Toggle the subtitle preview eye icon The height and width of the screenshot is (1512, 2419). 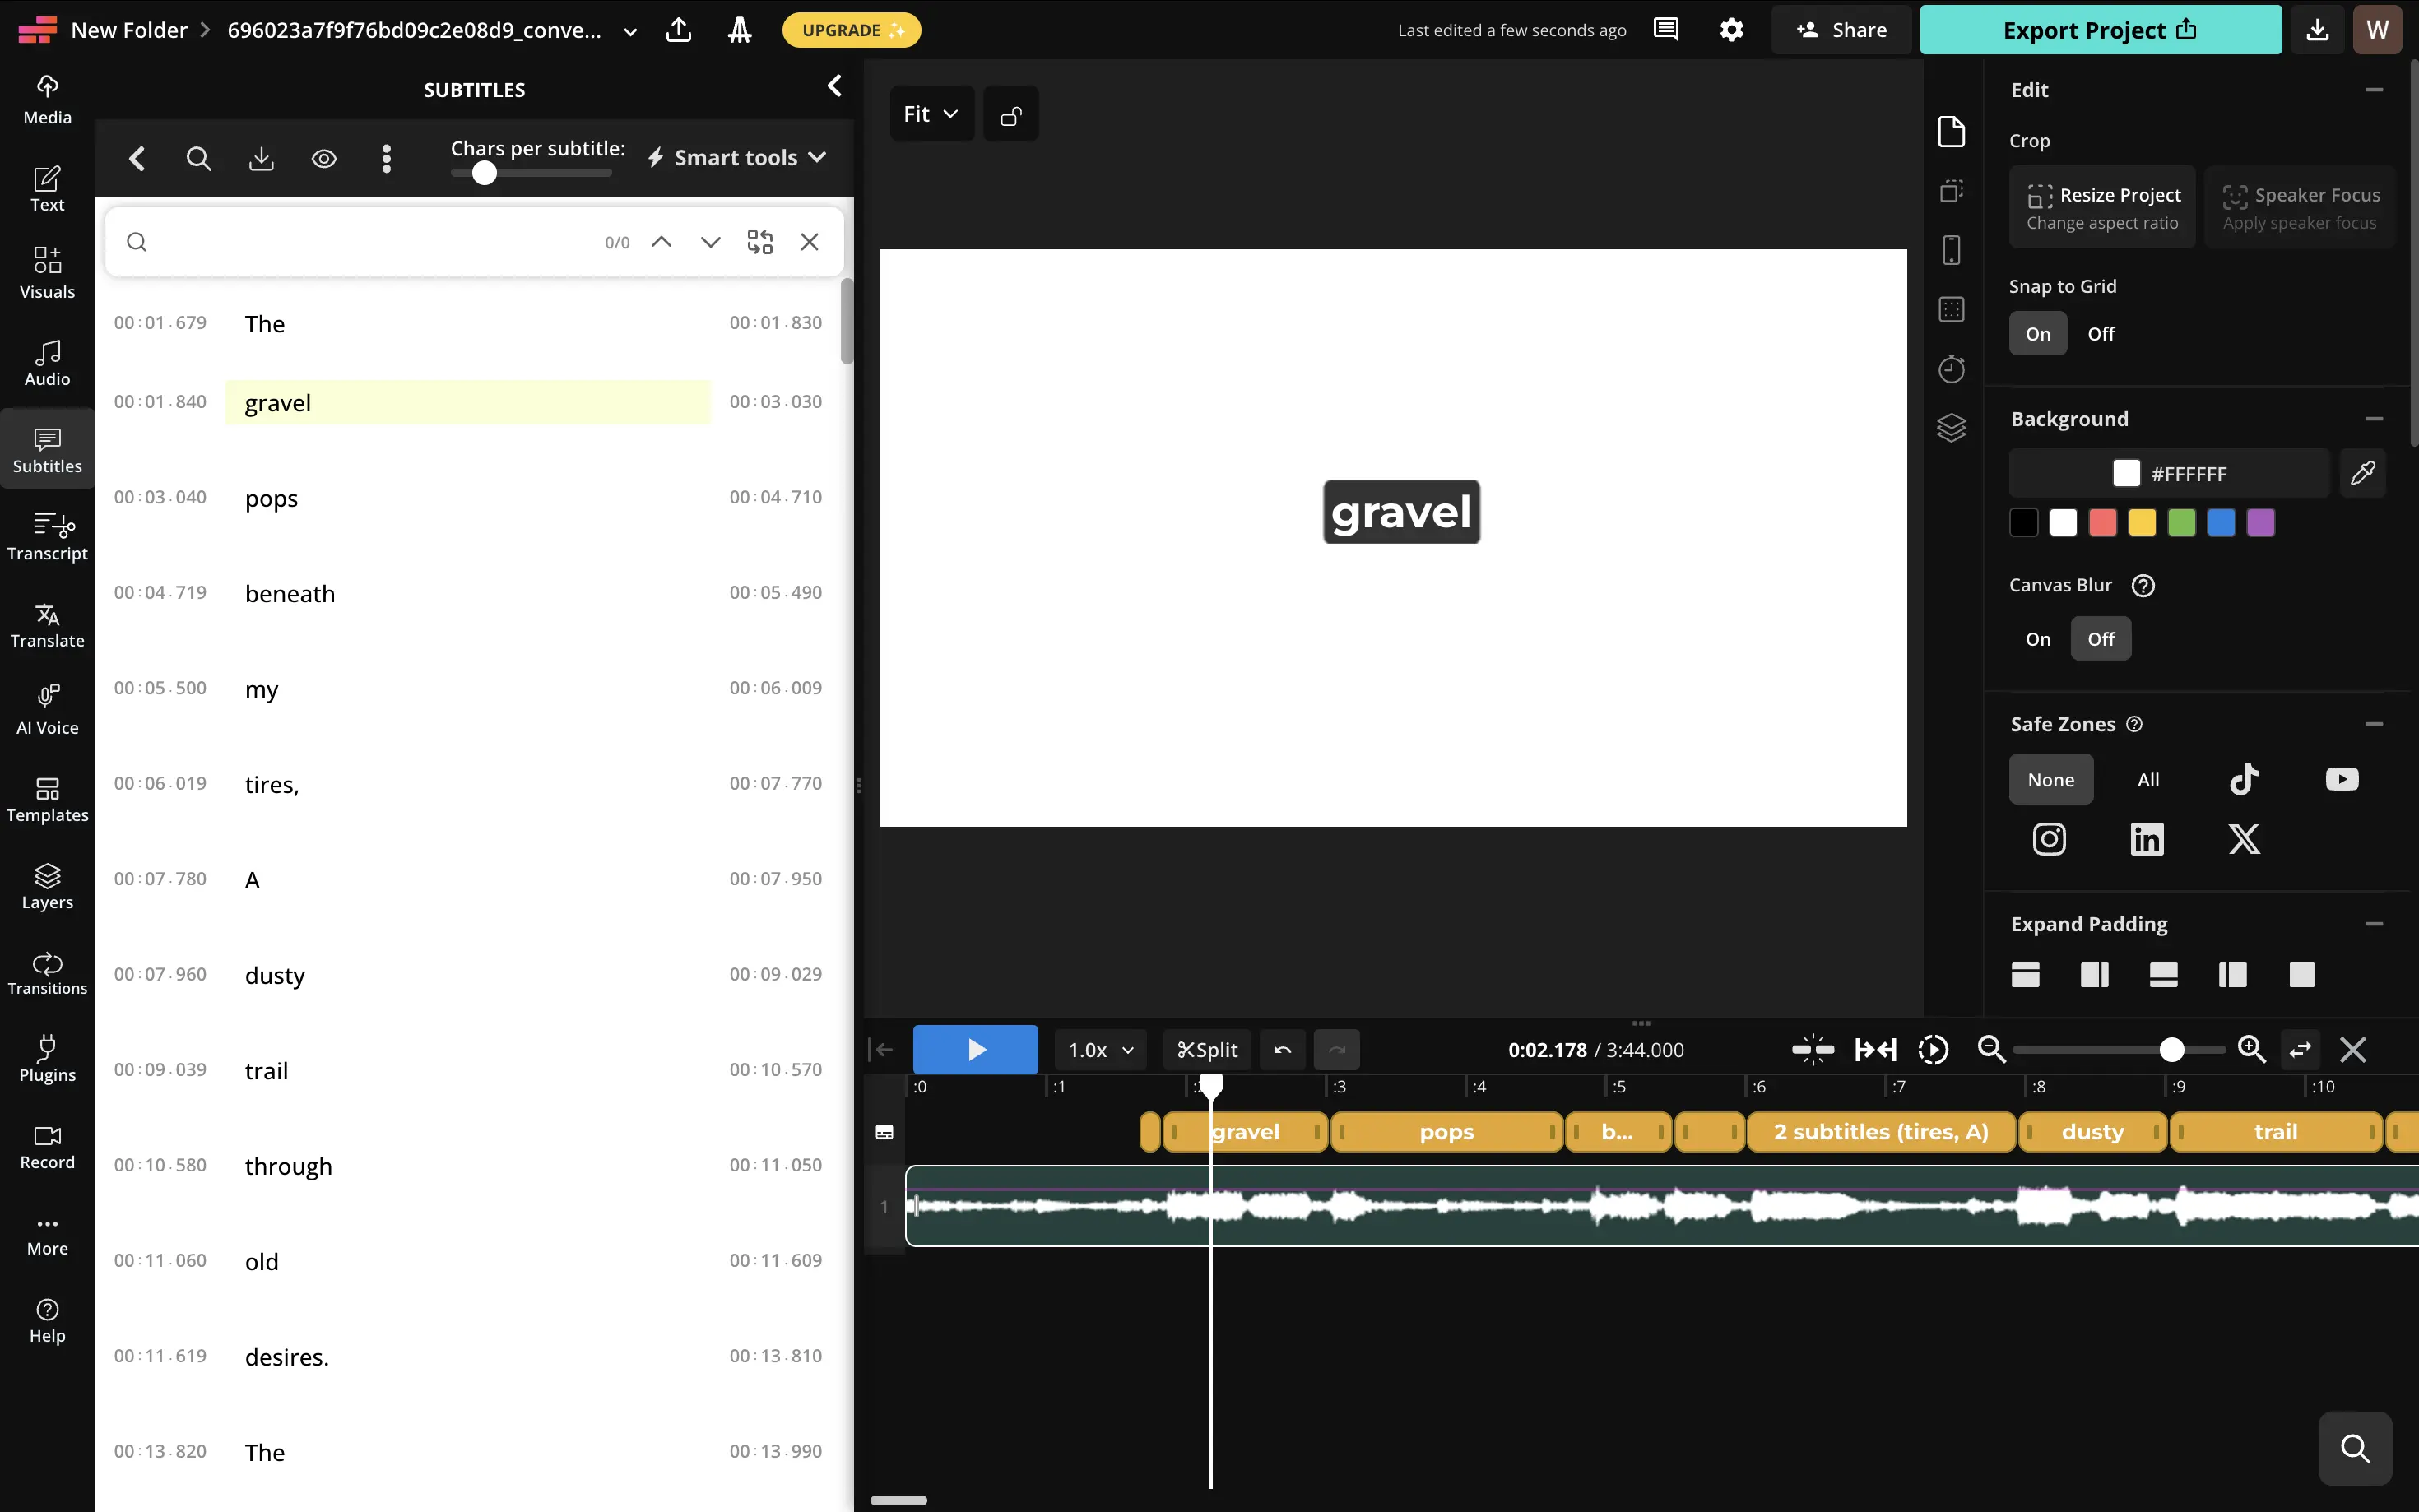[x=324, y=158]
